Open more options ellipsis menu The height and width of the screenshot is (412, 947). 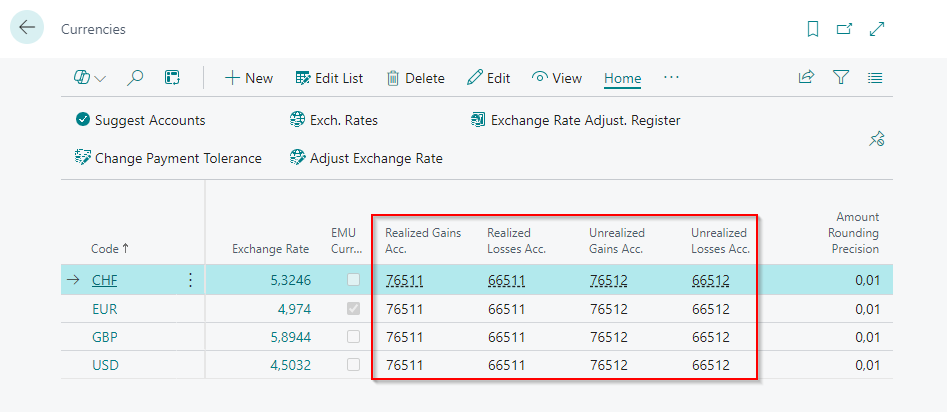click(671, 78)
